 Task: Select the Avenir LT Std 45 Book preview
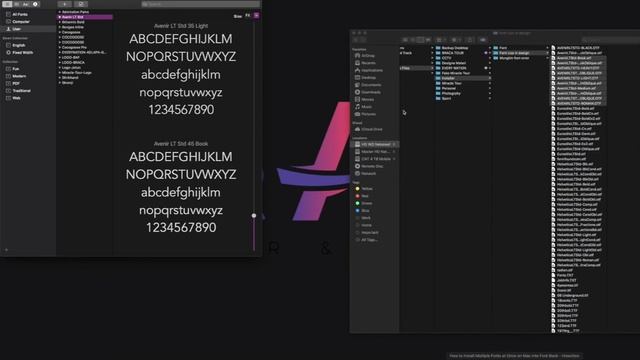181,144
